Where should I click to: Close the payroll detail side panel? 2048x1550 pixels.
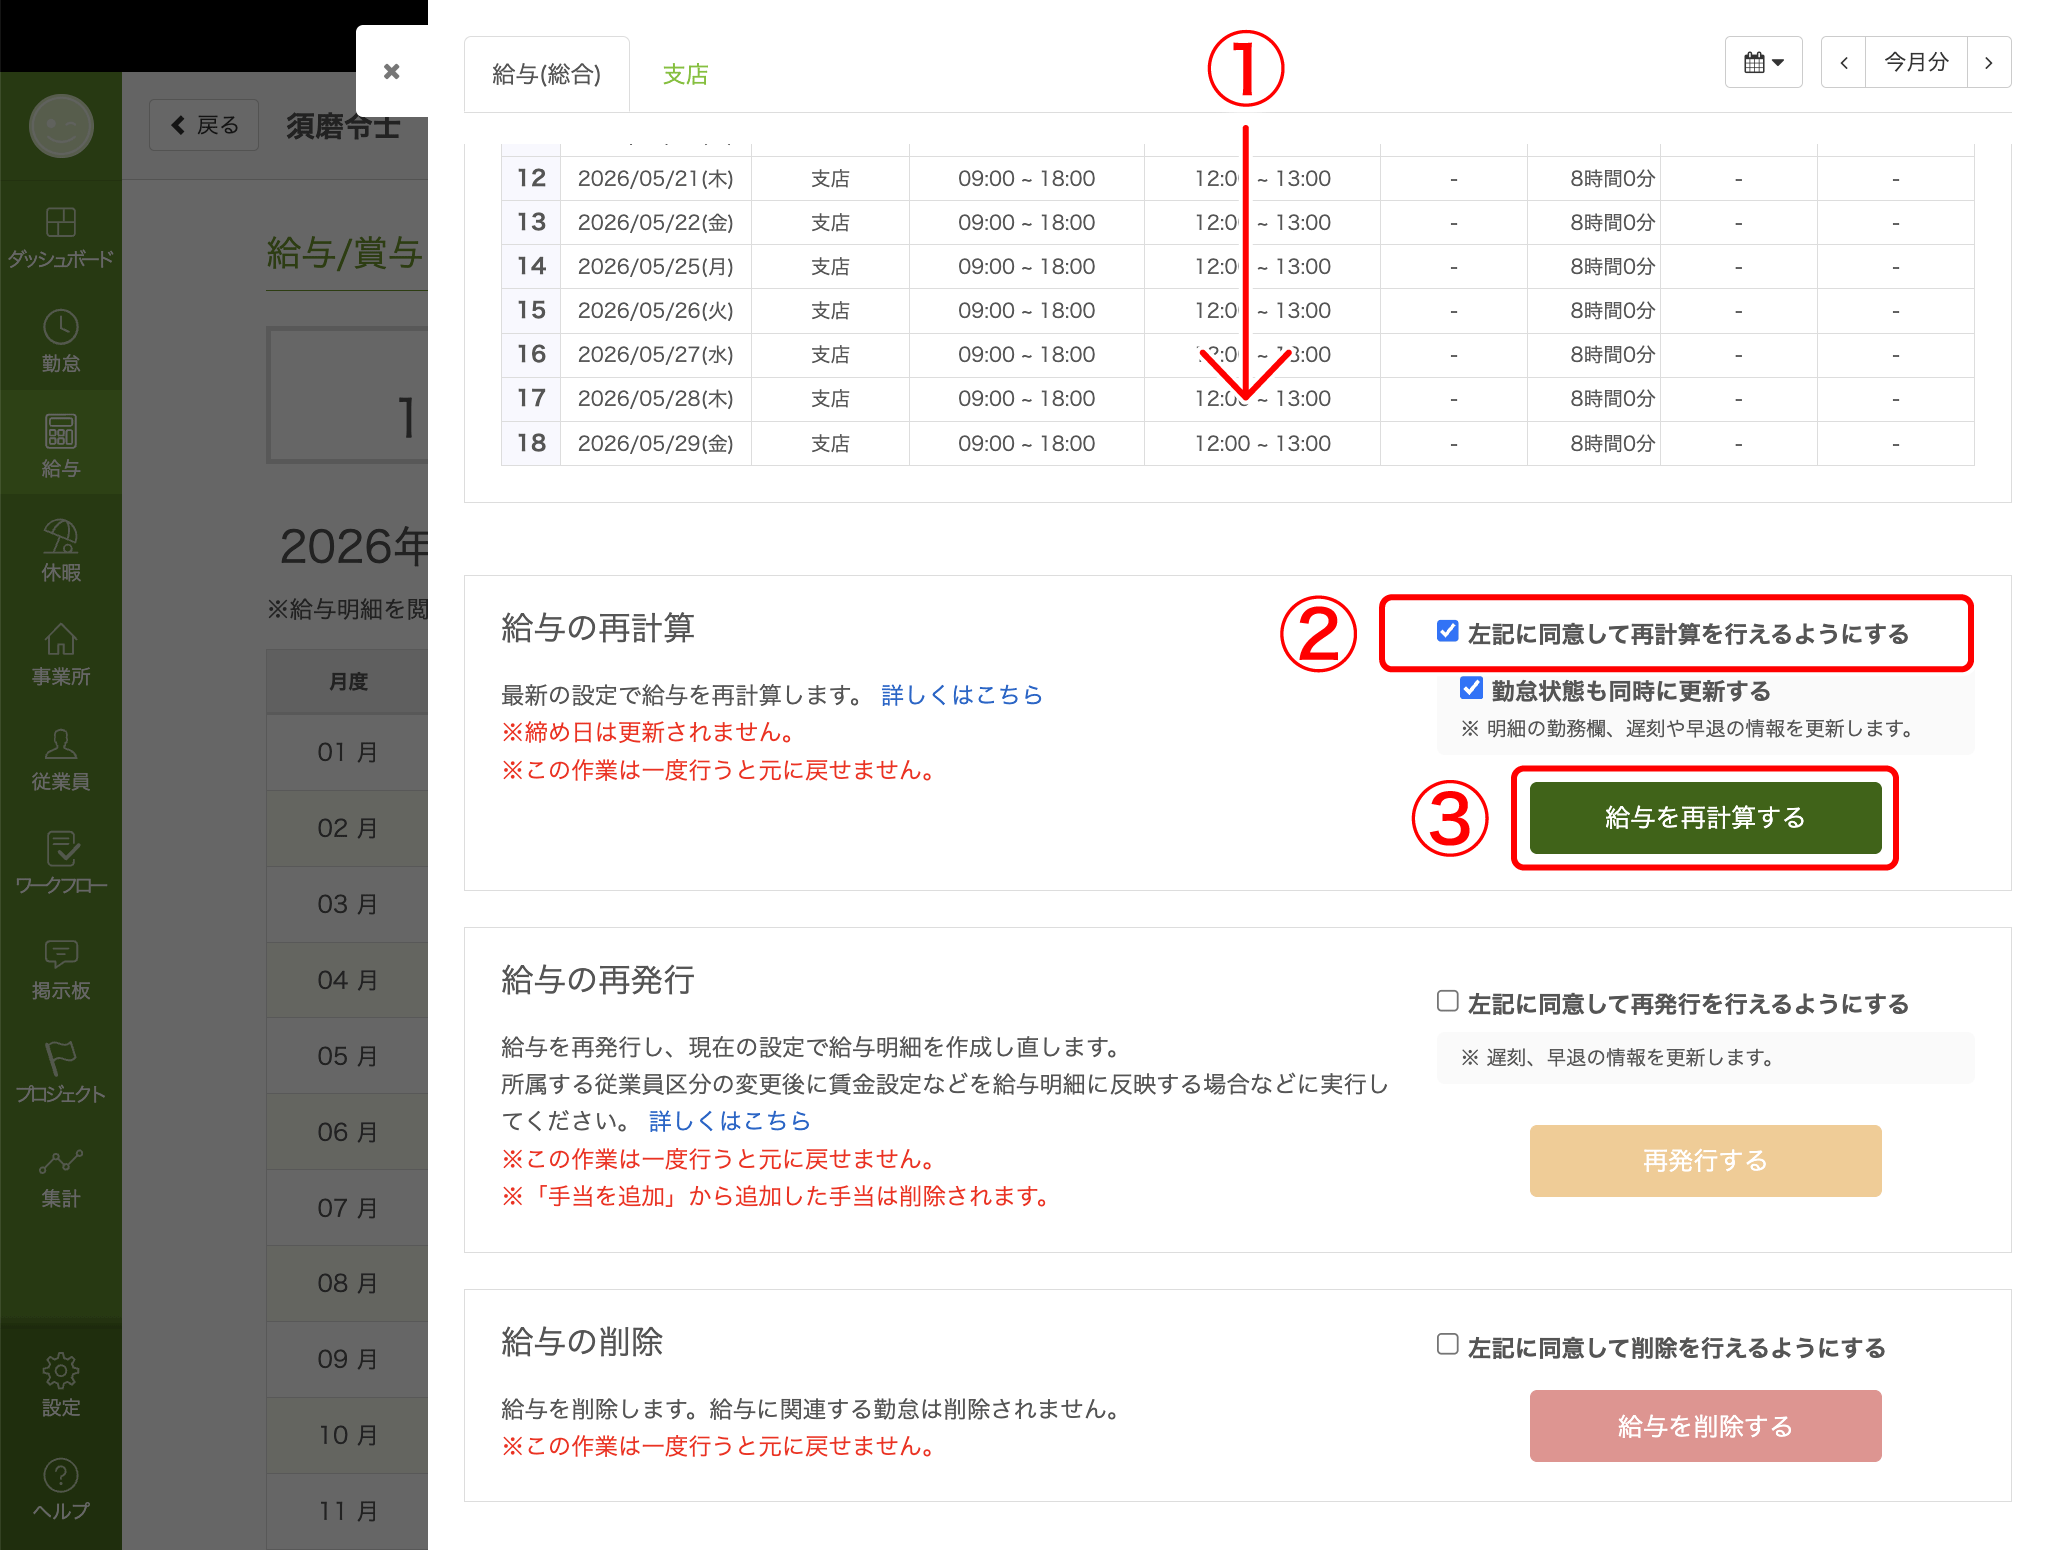point(392,71)
